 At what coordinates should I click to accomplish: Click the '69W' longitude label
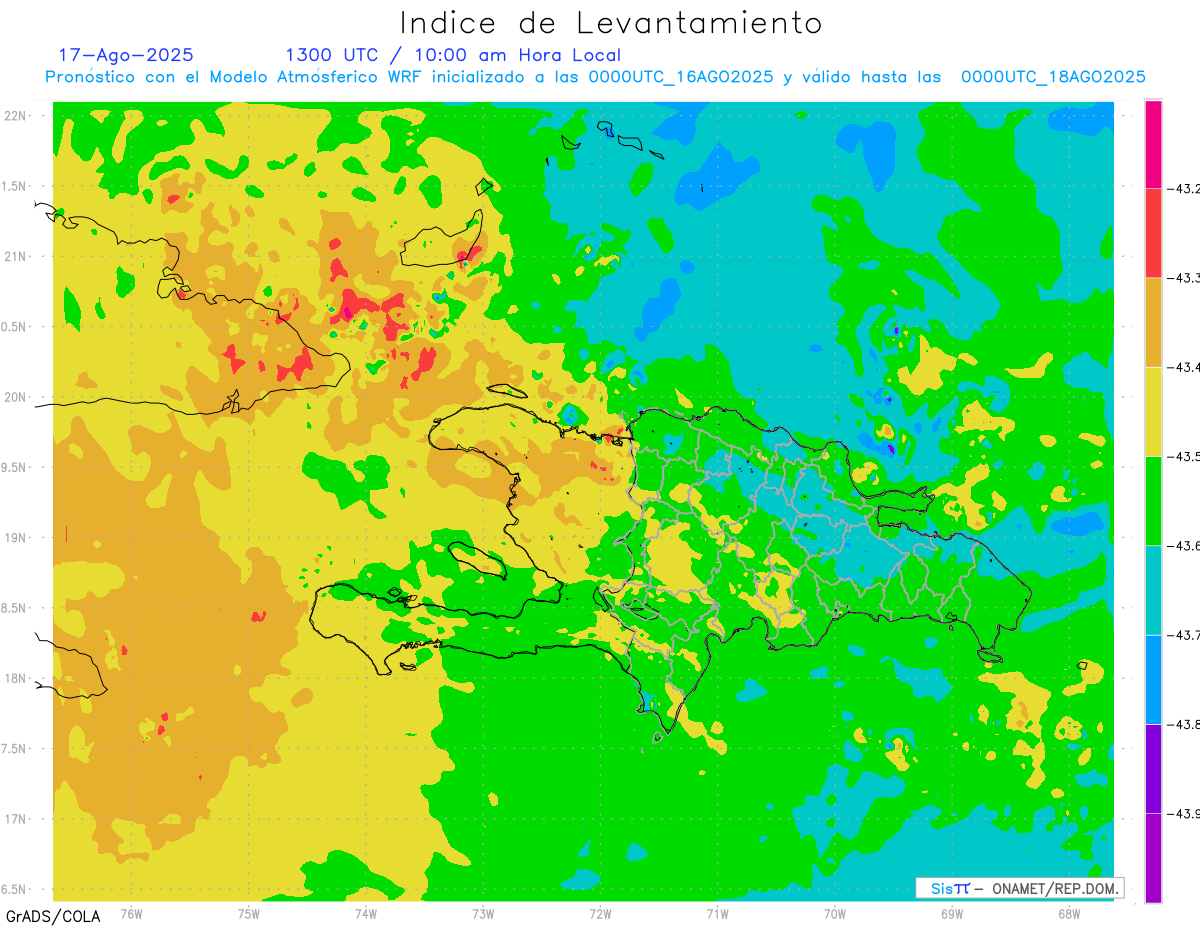pos(951,913)
